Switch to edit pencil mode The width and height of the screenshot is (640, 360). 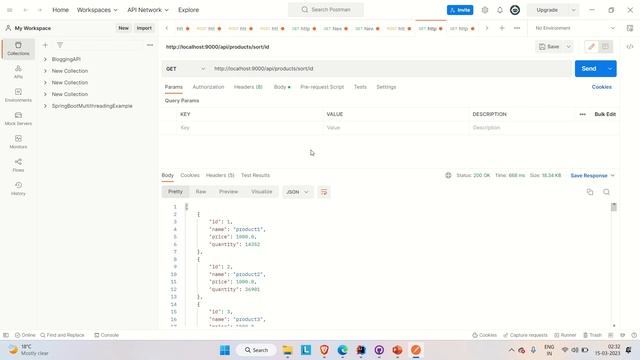click(x=591, y=47)
